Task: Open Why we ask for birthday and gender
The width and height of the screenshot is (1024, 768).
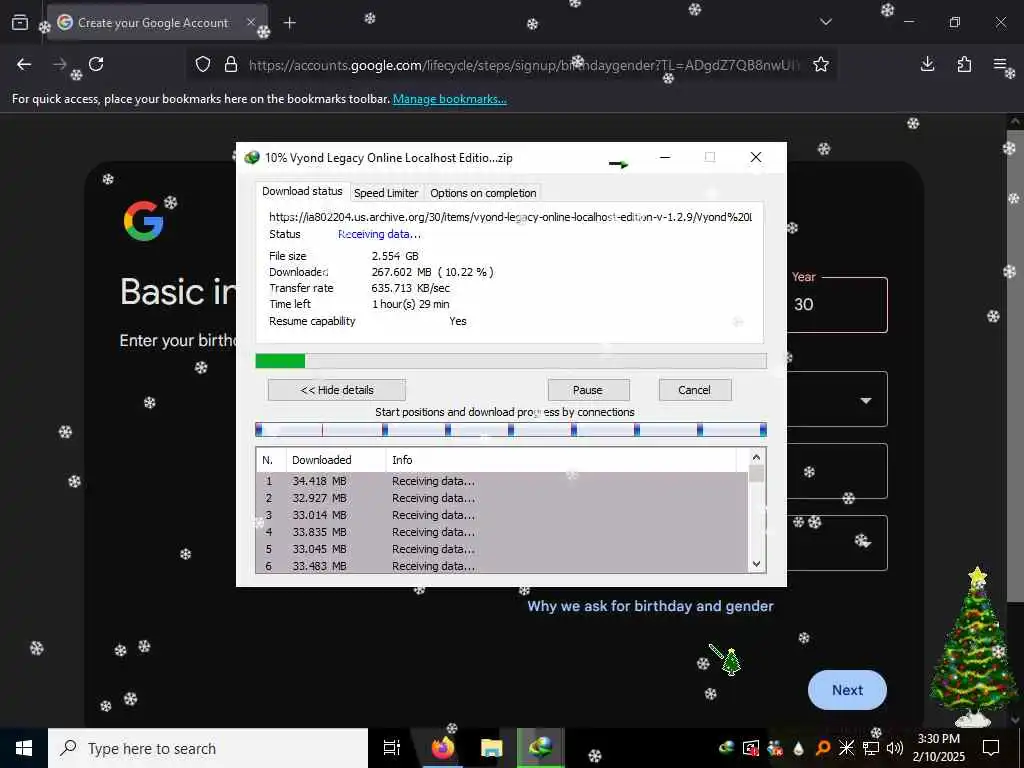Action: (650, 606)
